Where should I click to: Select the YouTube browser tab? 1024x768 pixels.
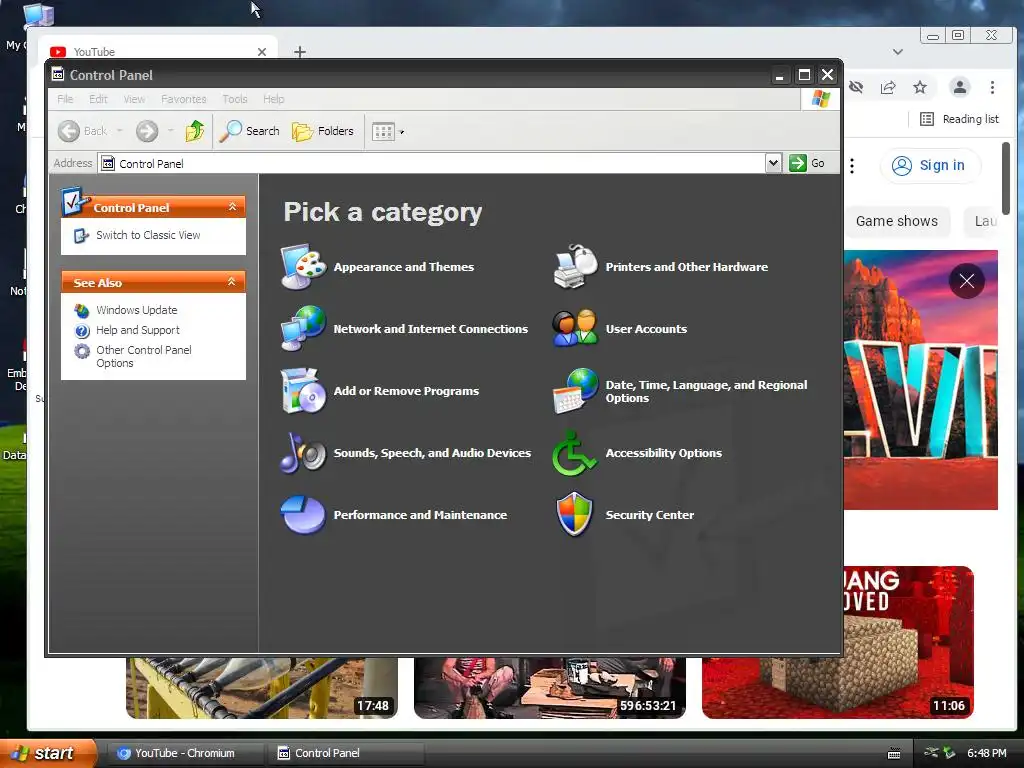click(158, 52)
